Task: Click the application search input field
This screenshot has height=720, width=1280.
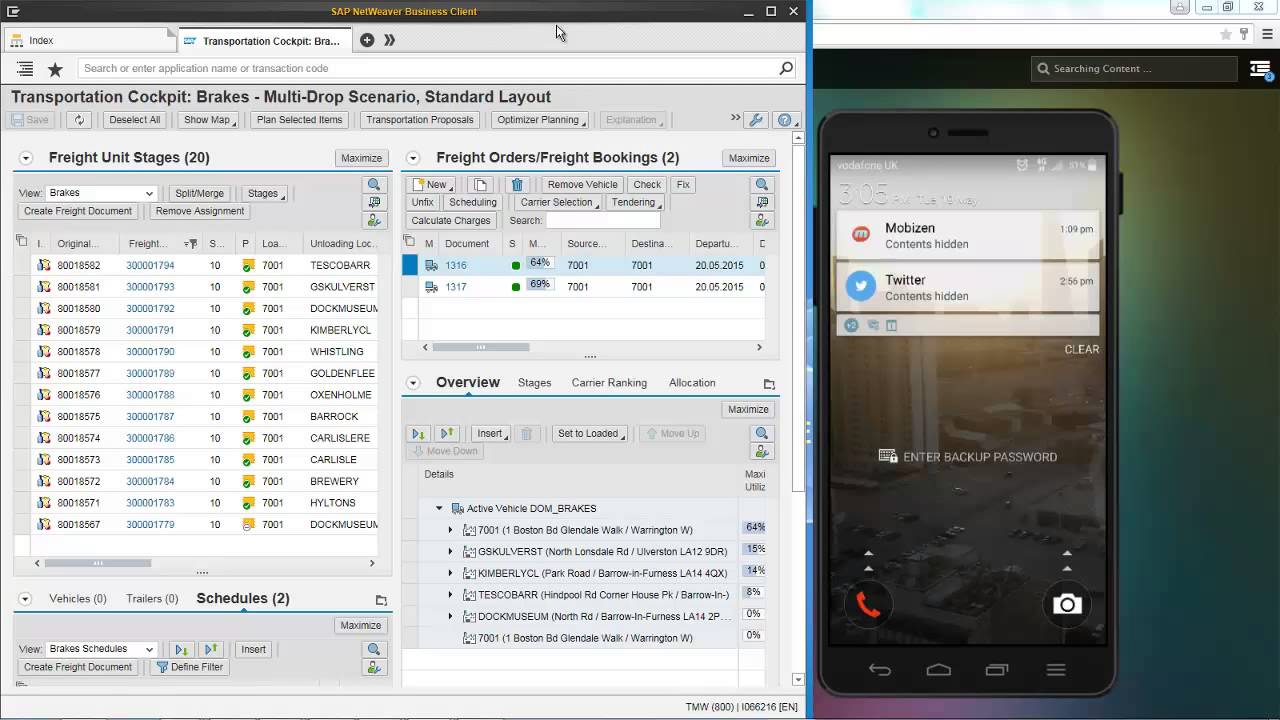Action: click(430, 69)
